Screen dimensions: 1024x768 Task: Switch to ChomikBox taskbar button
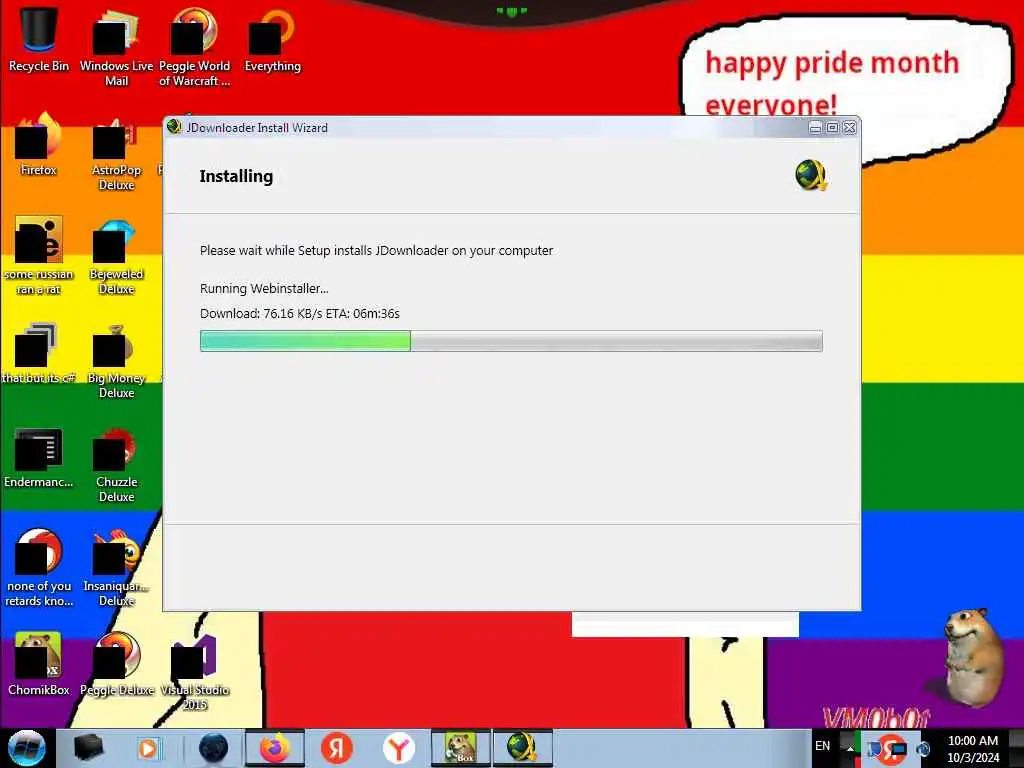[460, 748]
